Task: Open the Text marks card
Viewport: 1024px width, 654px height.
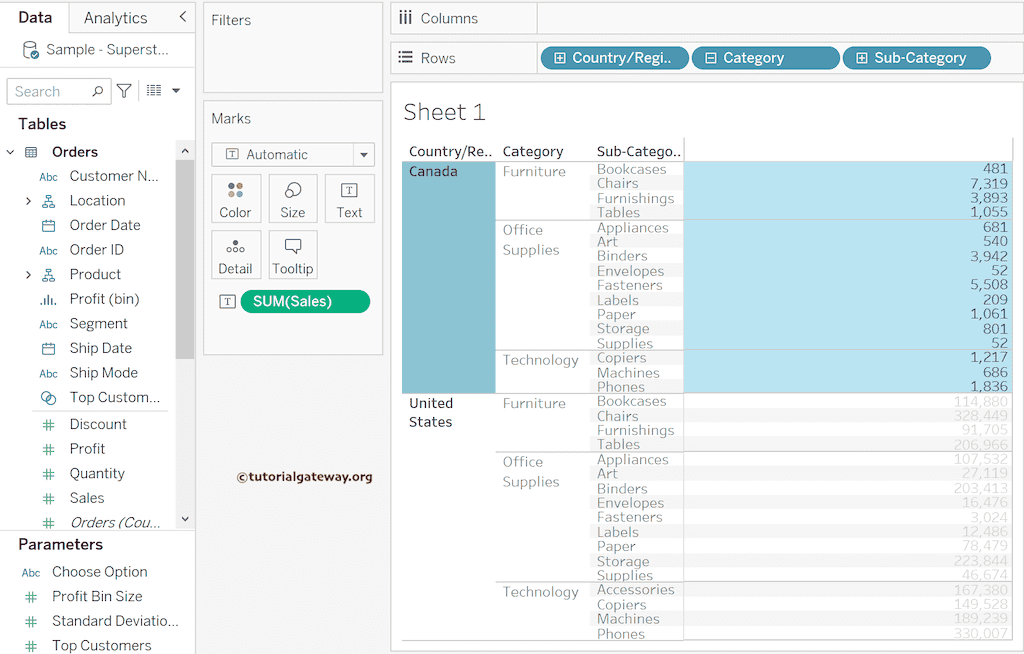Action: [x=349, y=198]
